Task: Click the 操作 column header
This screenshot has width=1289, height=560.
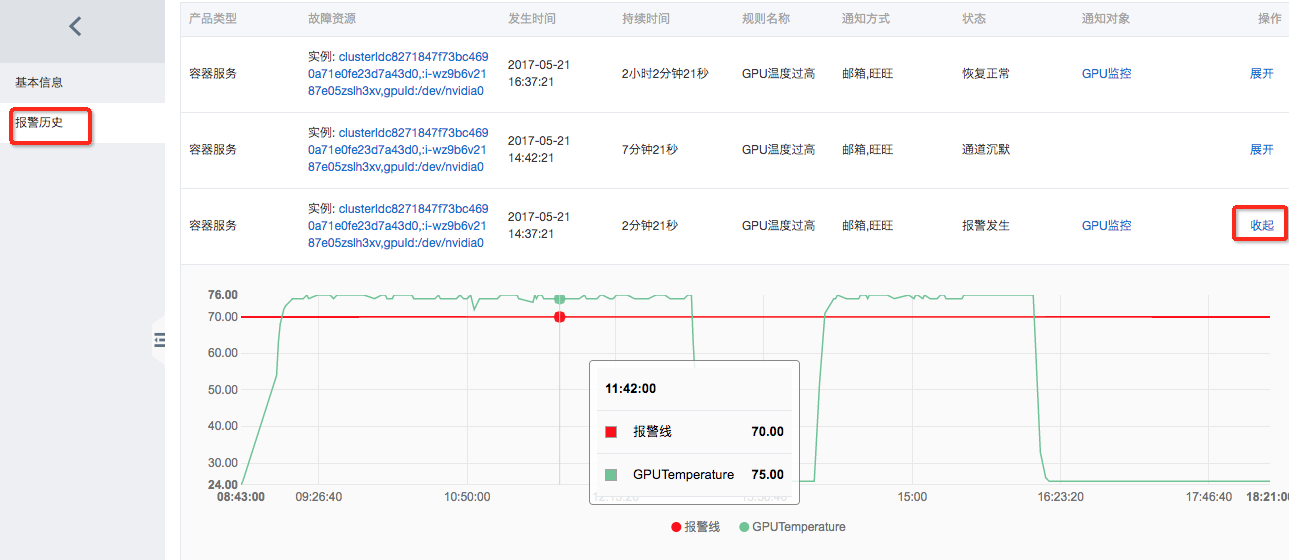Action: (1270, 19)
